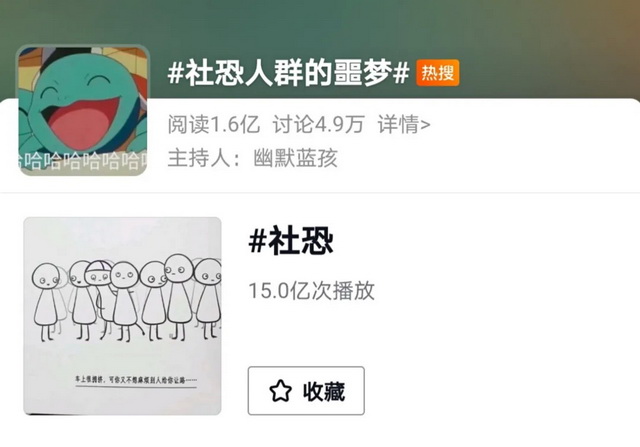Open the crowded stick-figure cartoon thumbnail

pyautogui.click(x=122, y=316)
